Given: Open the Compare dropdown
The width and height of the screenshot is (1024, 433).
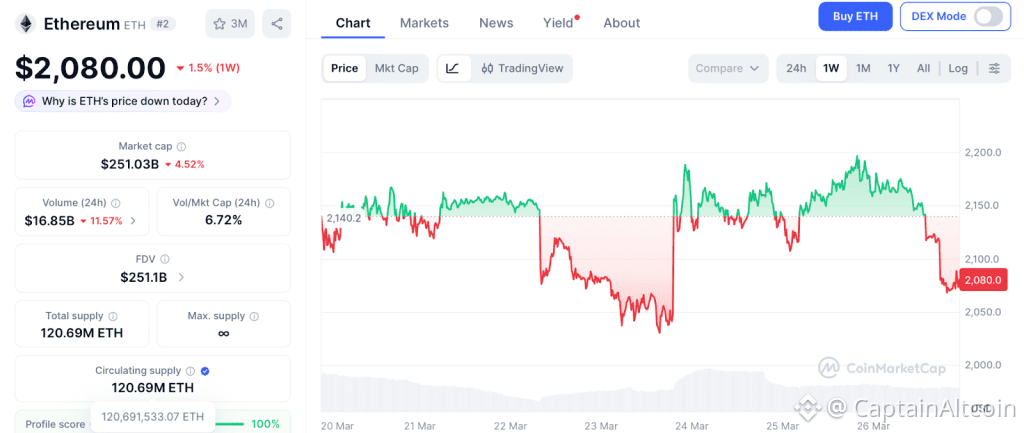Looking at the screenshot, I should point(727,68).
